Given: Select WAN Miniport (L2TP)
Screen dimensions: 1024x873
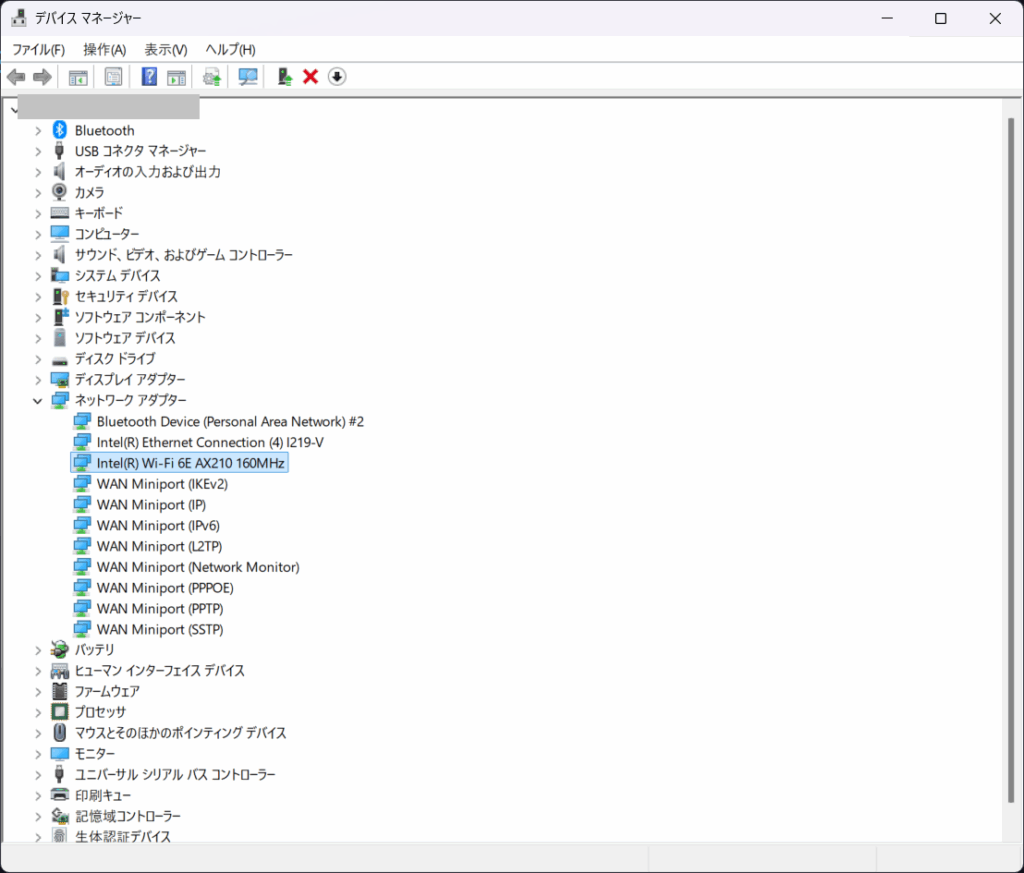Looking at the screenshot, I should [159, 546].
